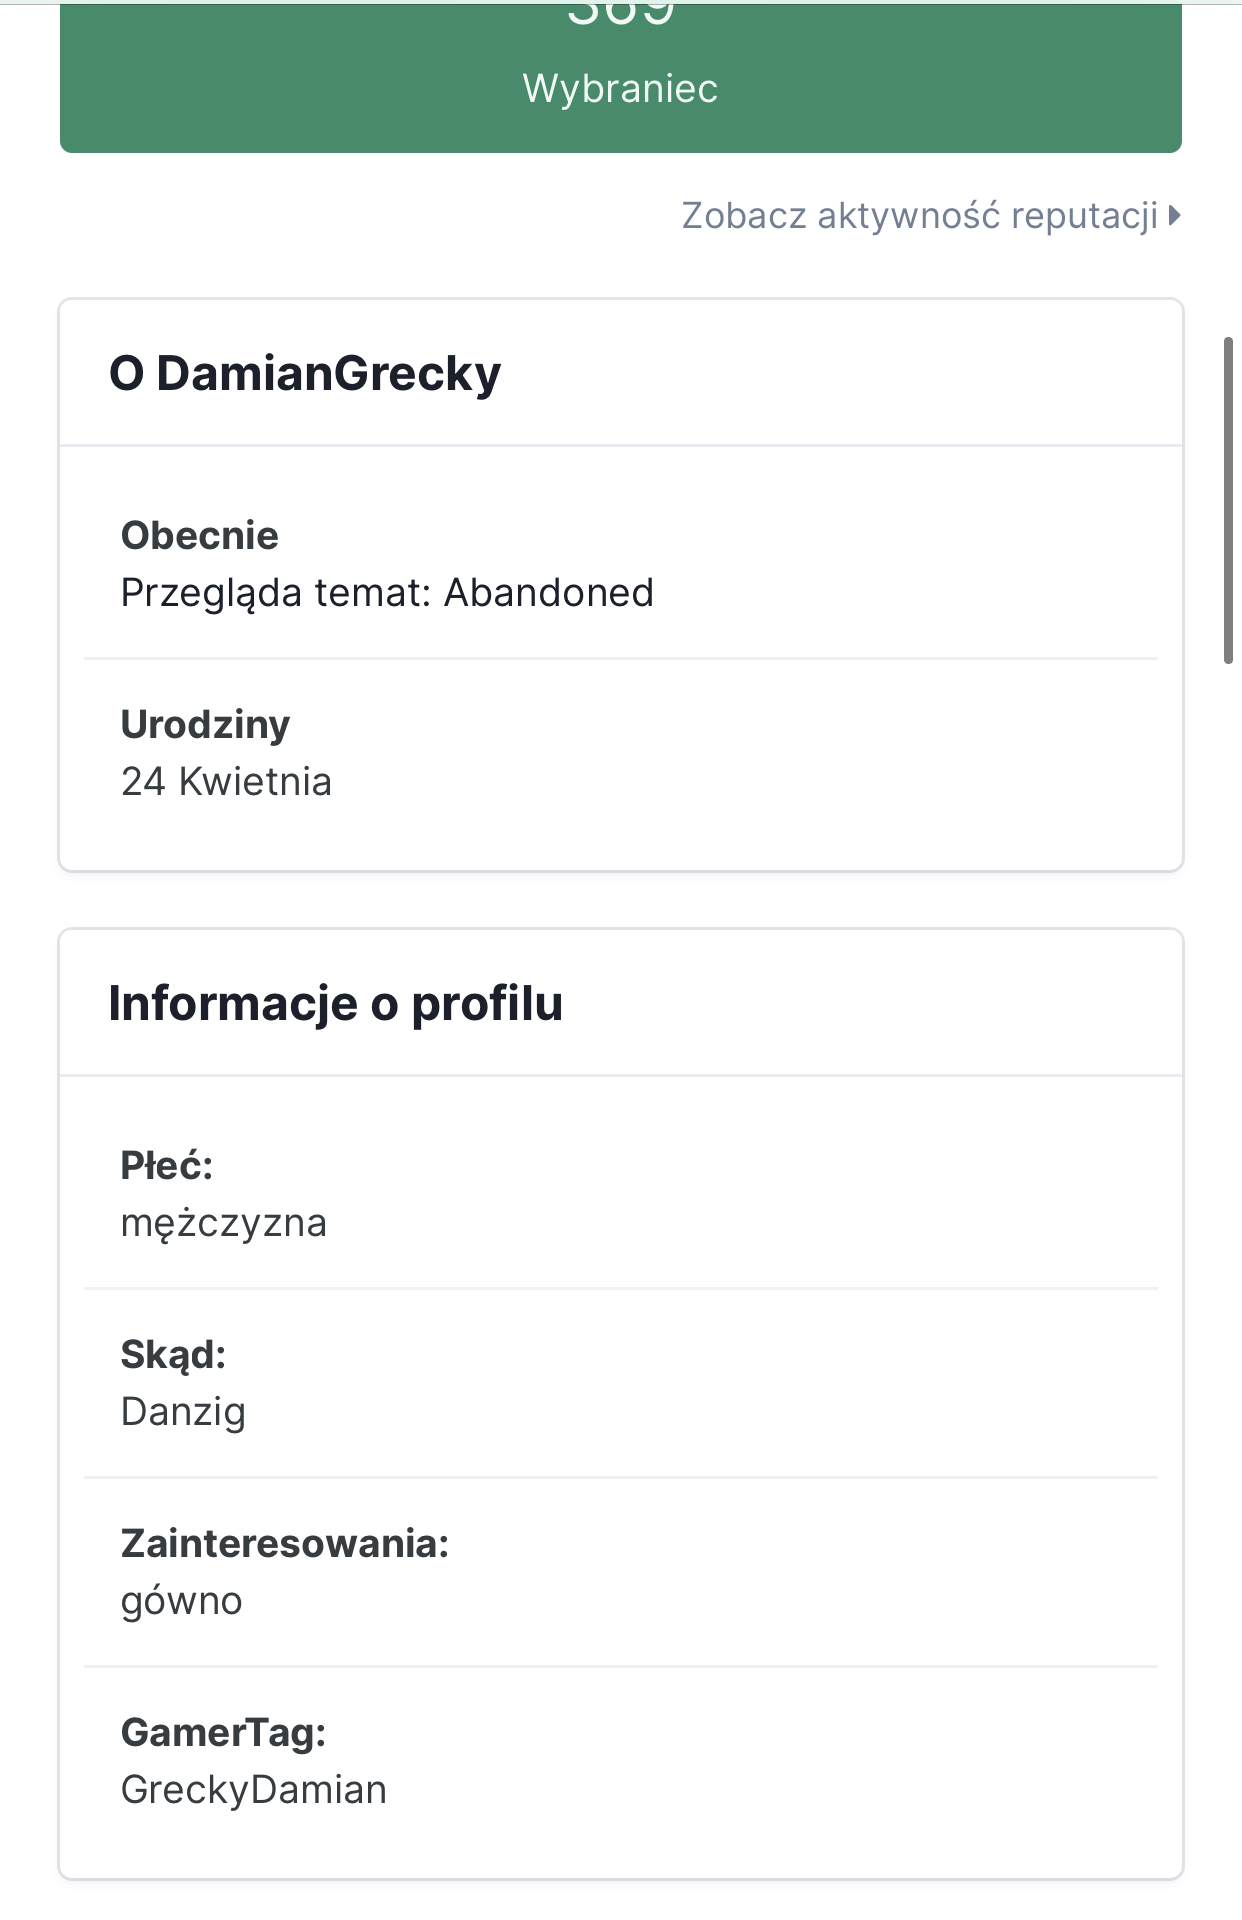Click the word Abandoned in current activity
This screenshot has width=1242, height=1920.
click(x=549, y=593)
